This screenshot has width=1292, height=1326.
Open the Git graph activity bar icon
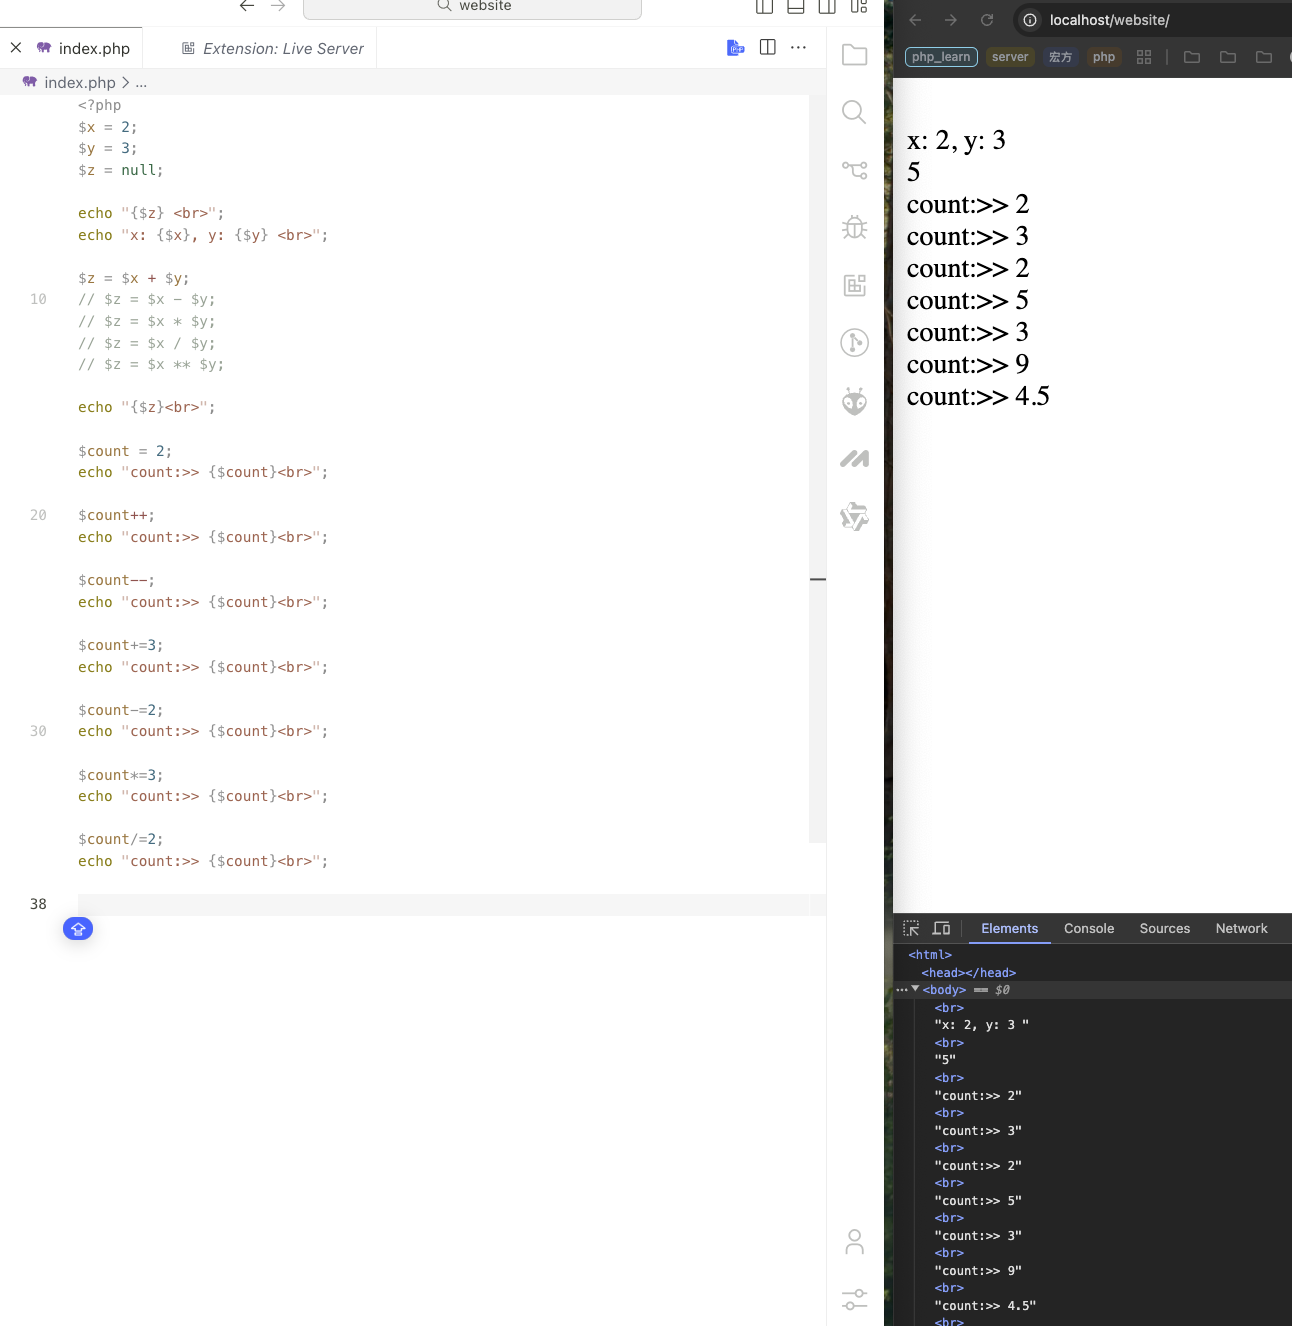(854, 343)
